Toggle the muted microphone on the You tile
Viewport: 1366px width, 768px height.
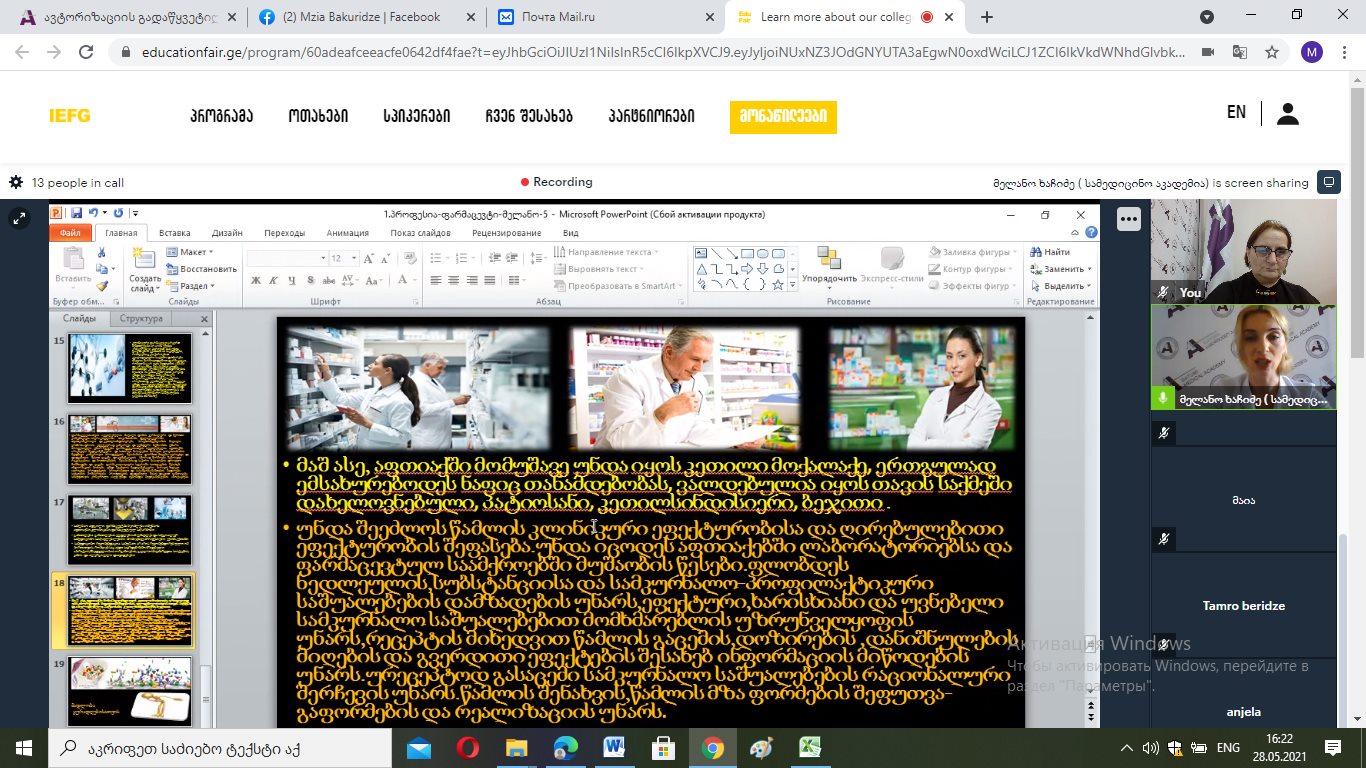1163,292
